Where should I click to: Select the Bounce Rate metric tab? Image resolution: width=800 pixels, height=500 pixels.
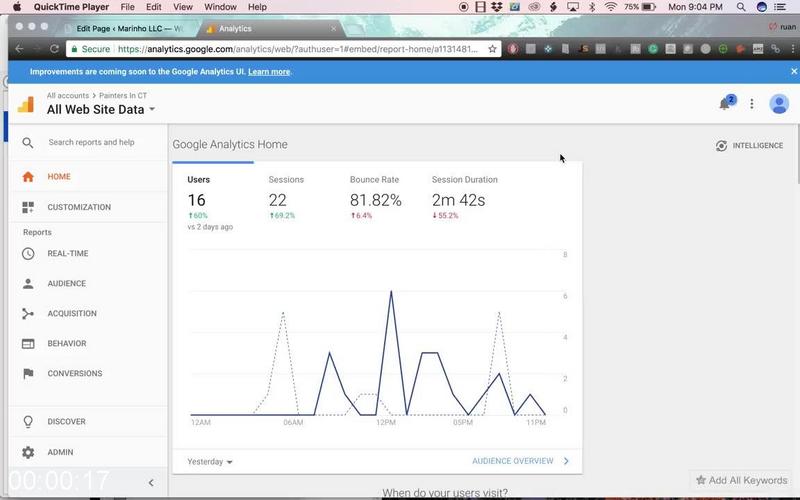pos(376,199)
